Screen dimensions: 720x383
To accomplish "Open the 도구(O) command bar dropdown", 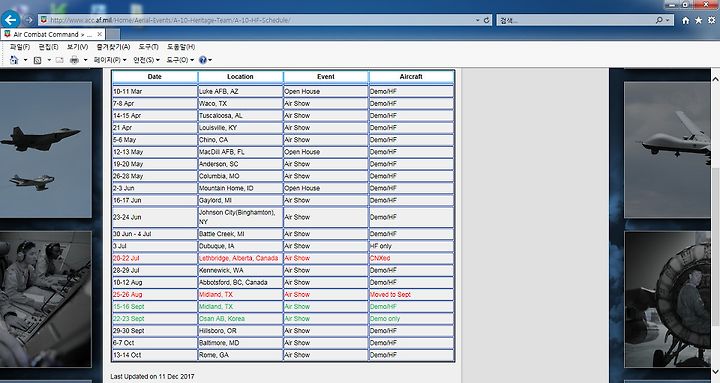I will (x=180, y=60).
